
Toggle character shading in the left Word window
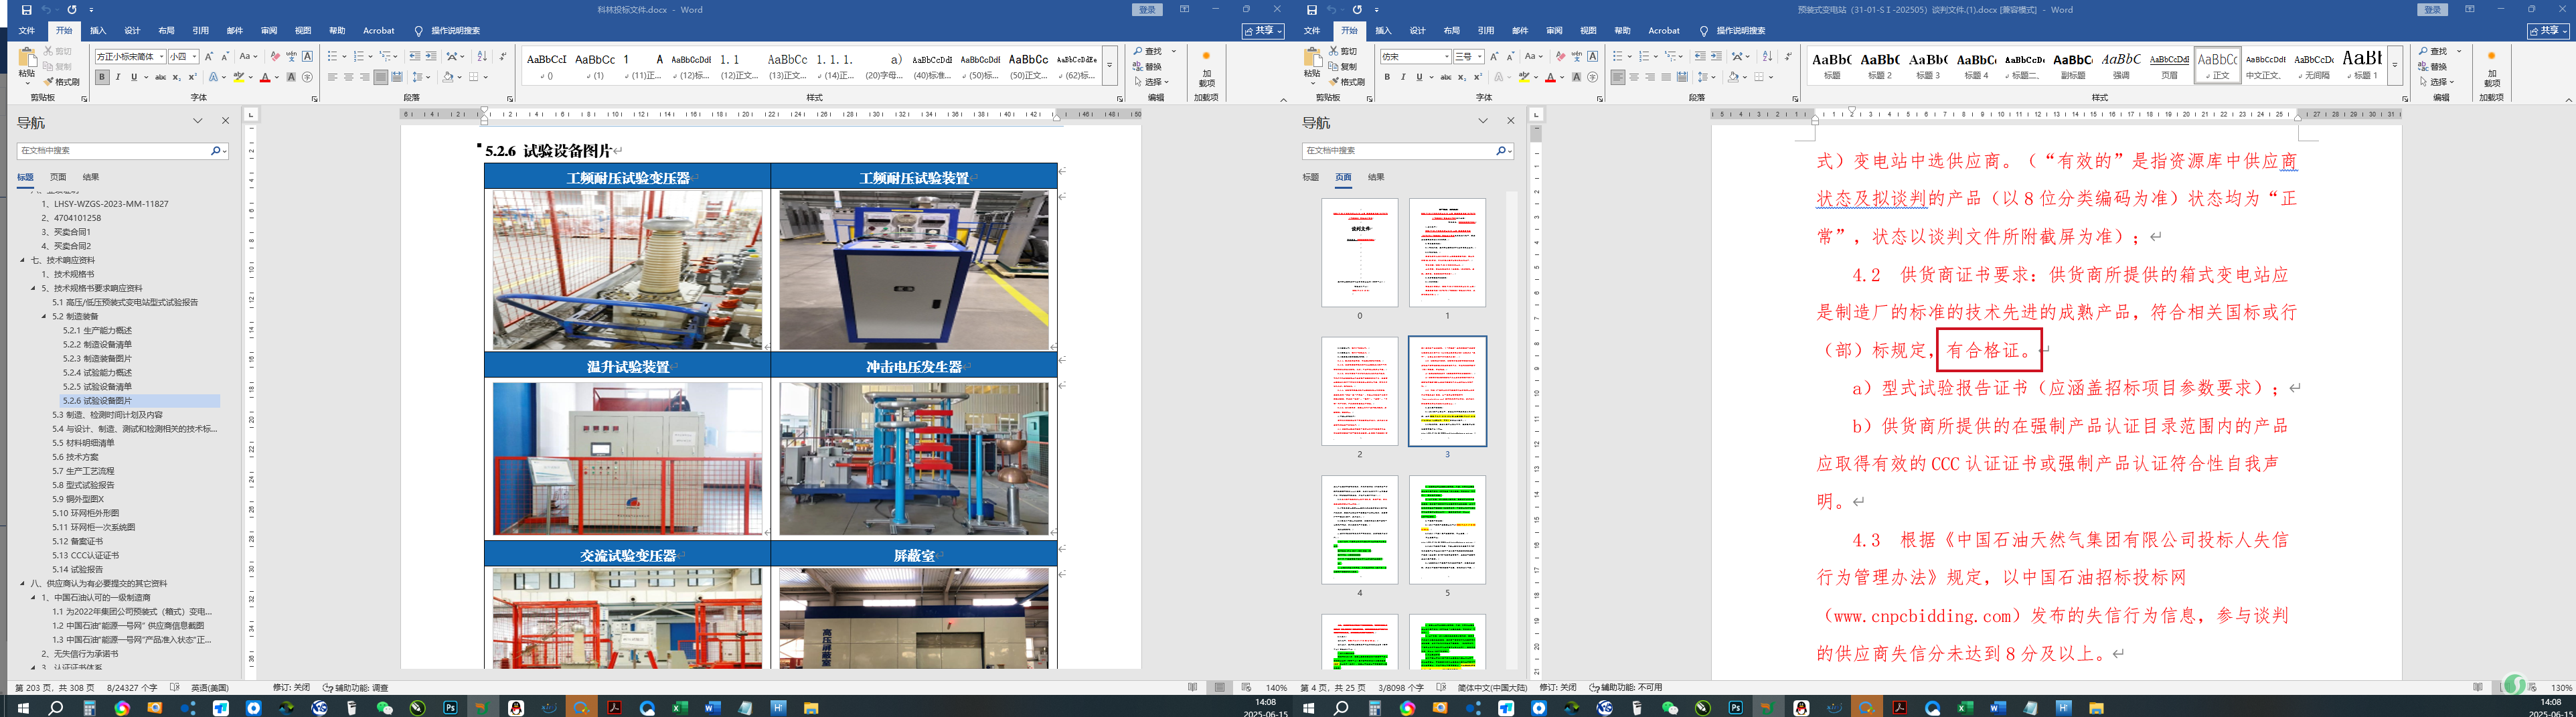291,77
